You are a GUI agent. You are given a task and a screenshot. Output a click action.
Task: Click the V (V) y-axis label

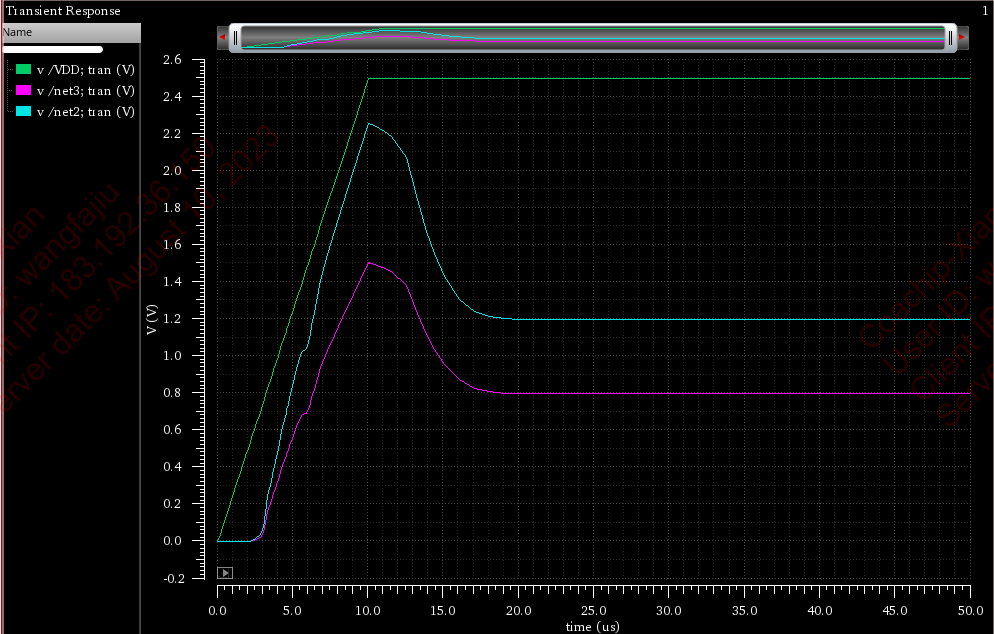(x=153, y=318)
